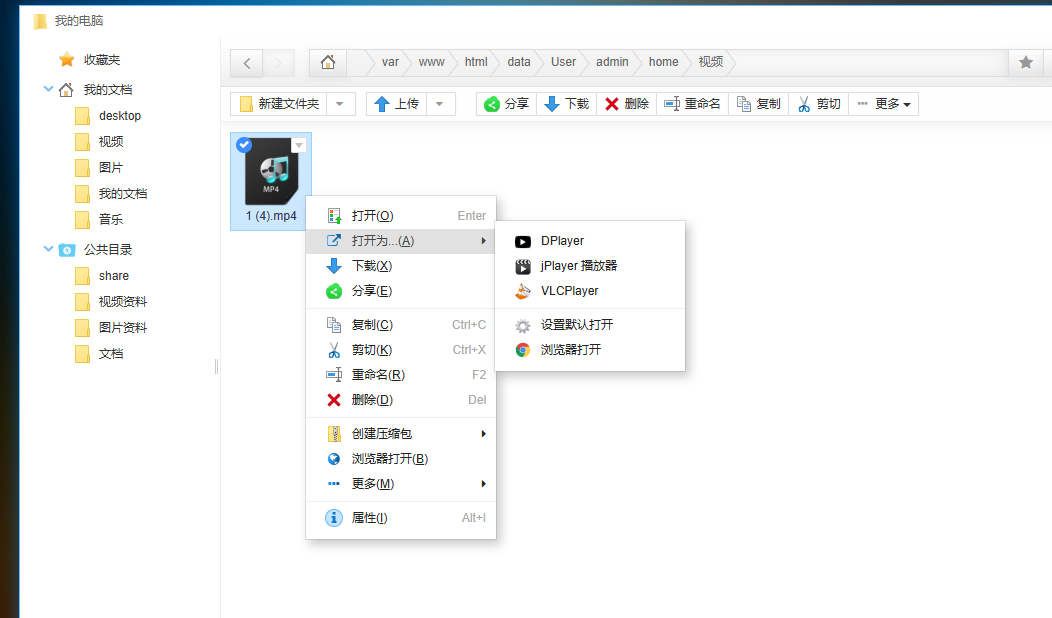This screenshot has width=1052, height=618.
Task: Click the home icon in address bar
Action: click(328, 62)
